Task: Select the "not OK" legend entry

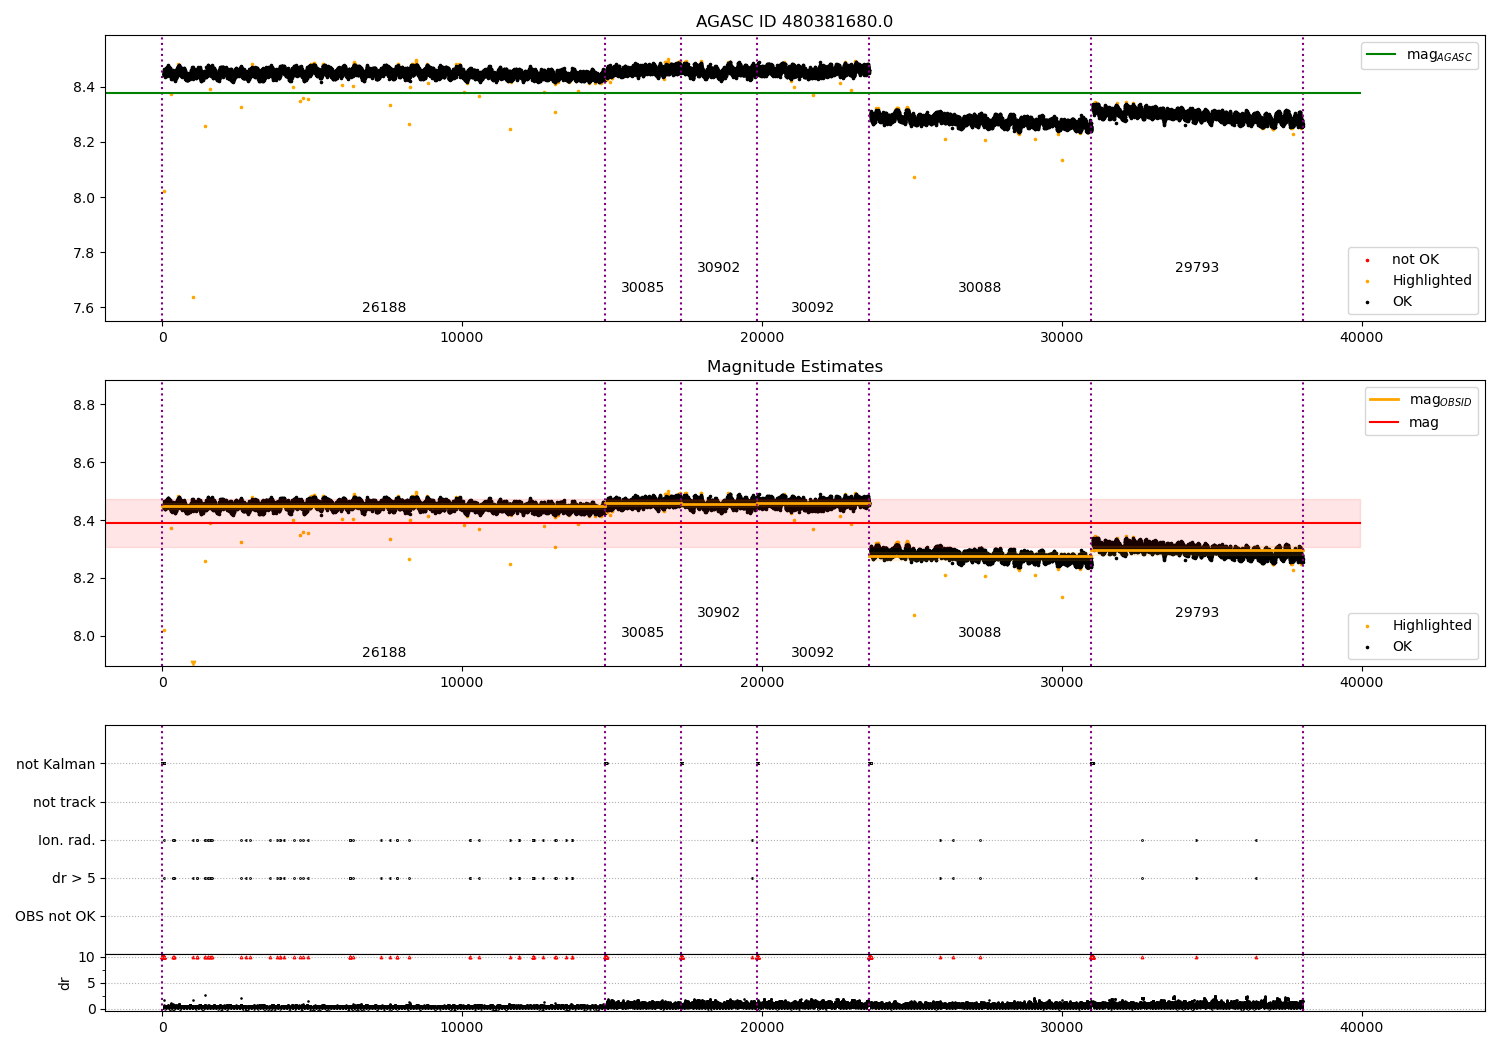Action: (1415, 260)
